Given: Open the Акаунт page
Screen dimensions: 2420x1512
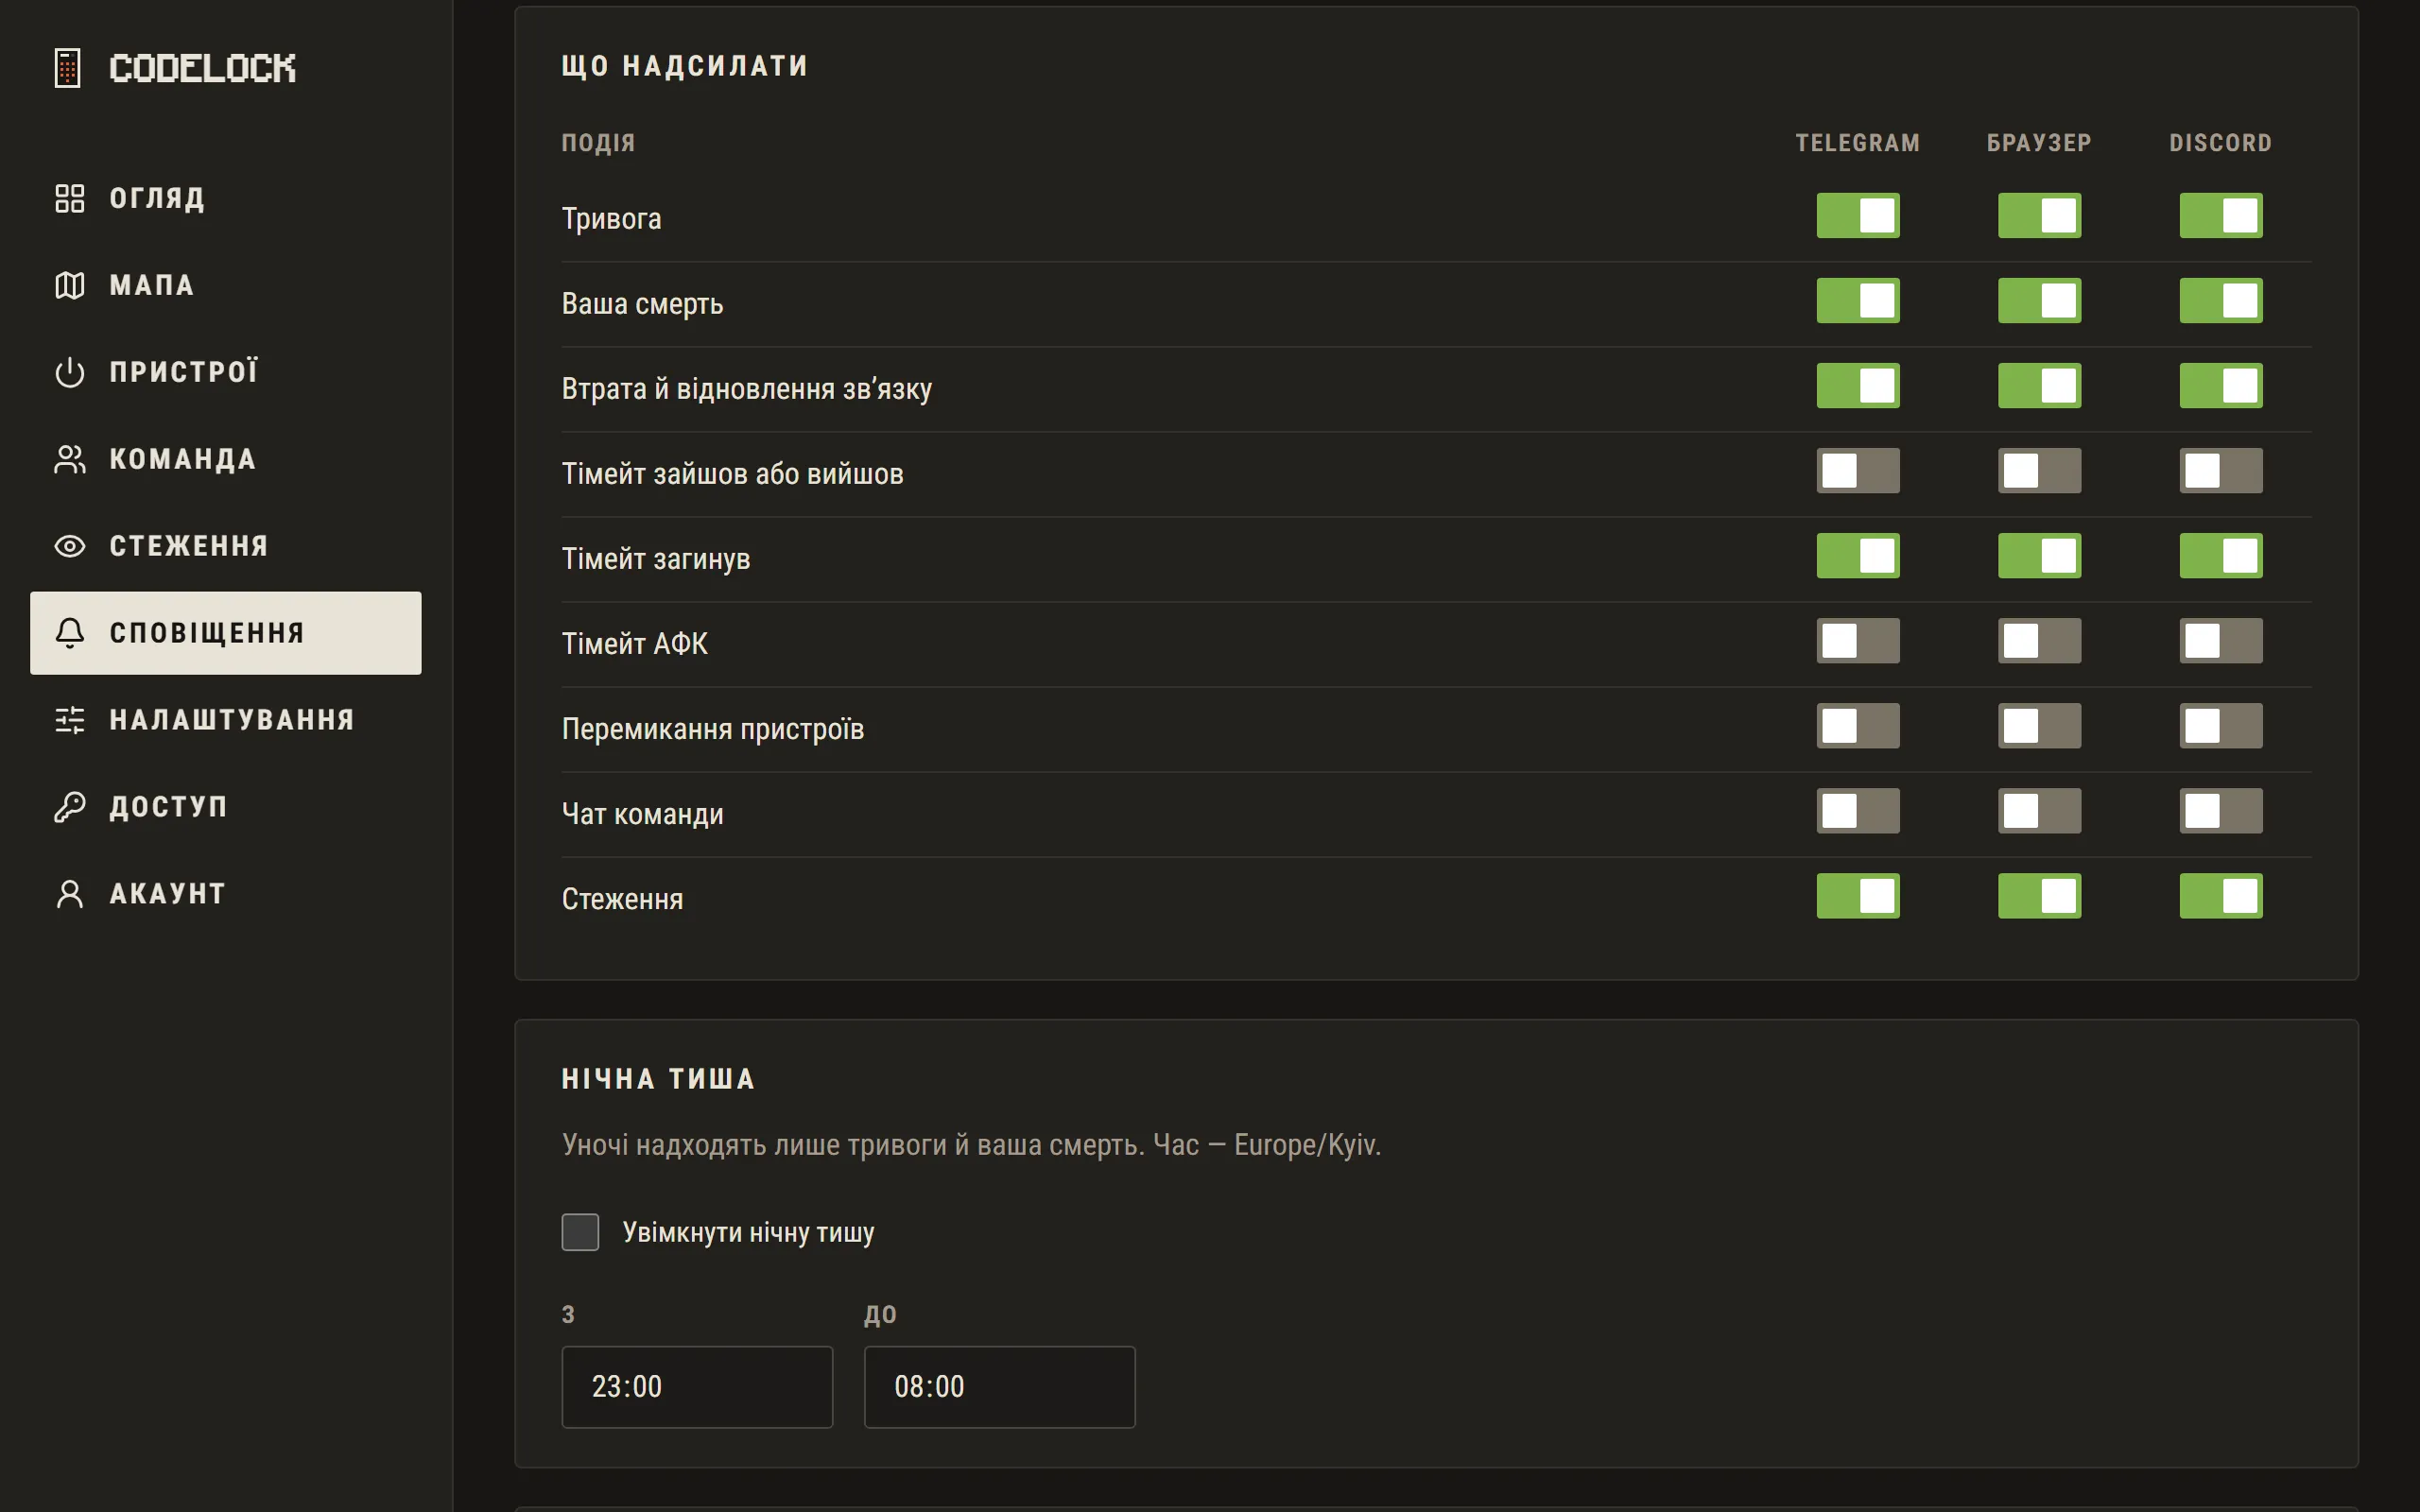Looking at the screenshot, I should tap(226, 894).
